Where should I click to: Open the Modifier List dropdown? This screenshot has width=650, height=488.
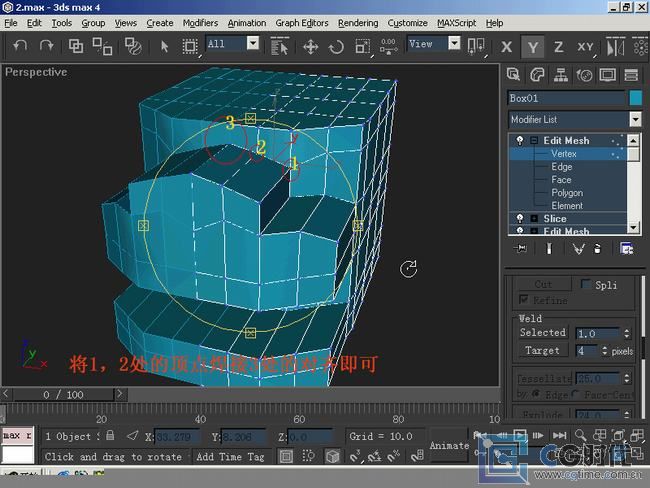pos(635,119)
